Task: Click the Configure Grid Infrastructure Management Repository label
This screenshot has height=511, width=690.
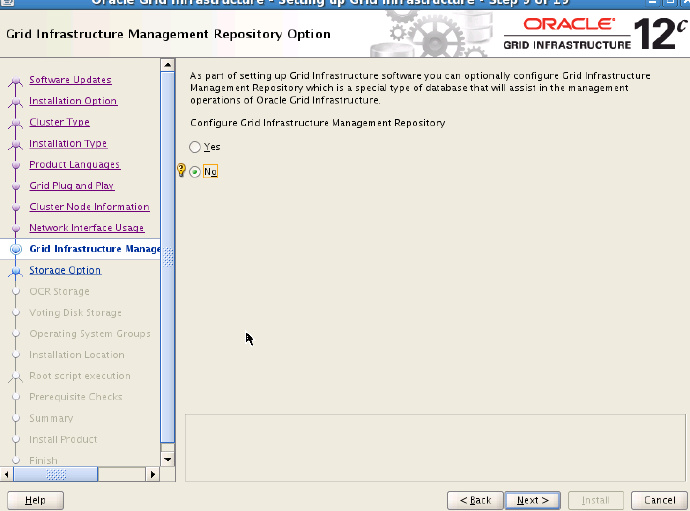Action: (x=317, y=123)
